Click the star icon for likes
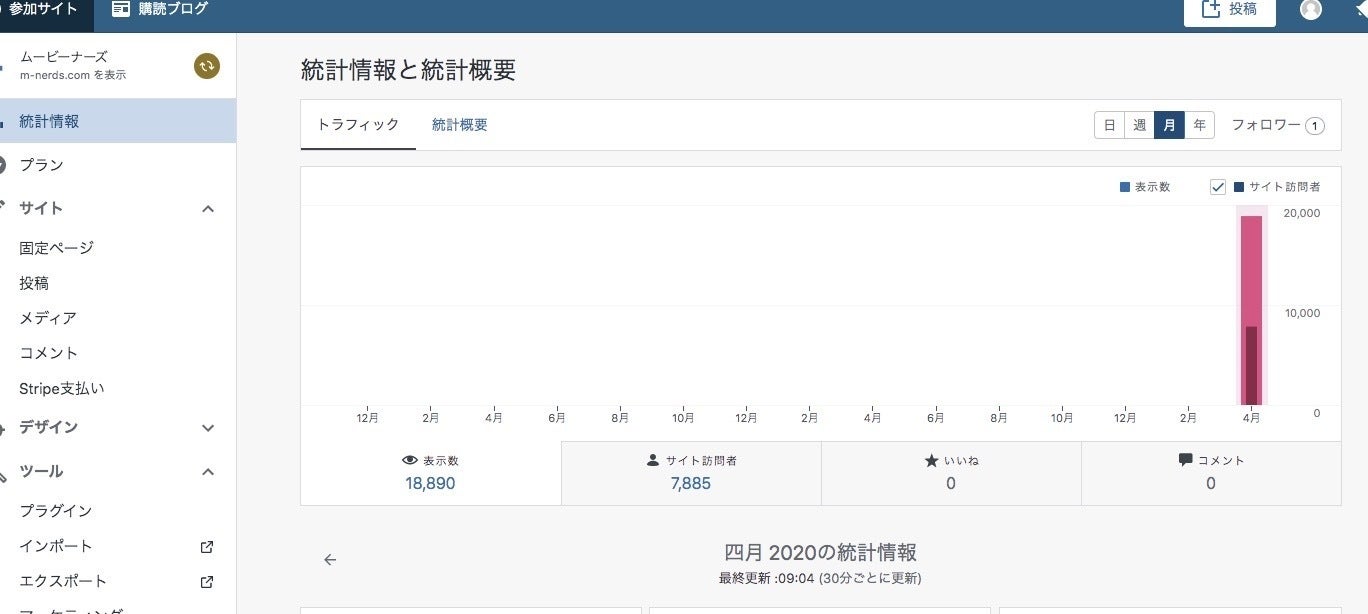The width and height of the screenshot is (1368, 614). tap(931, 461)
